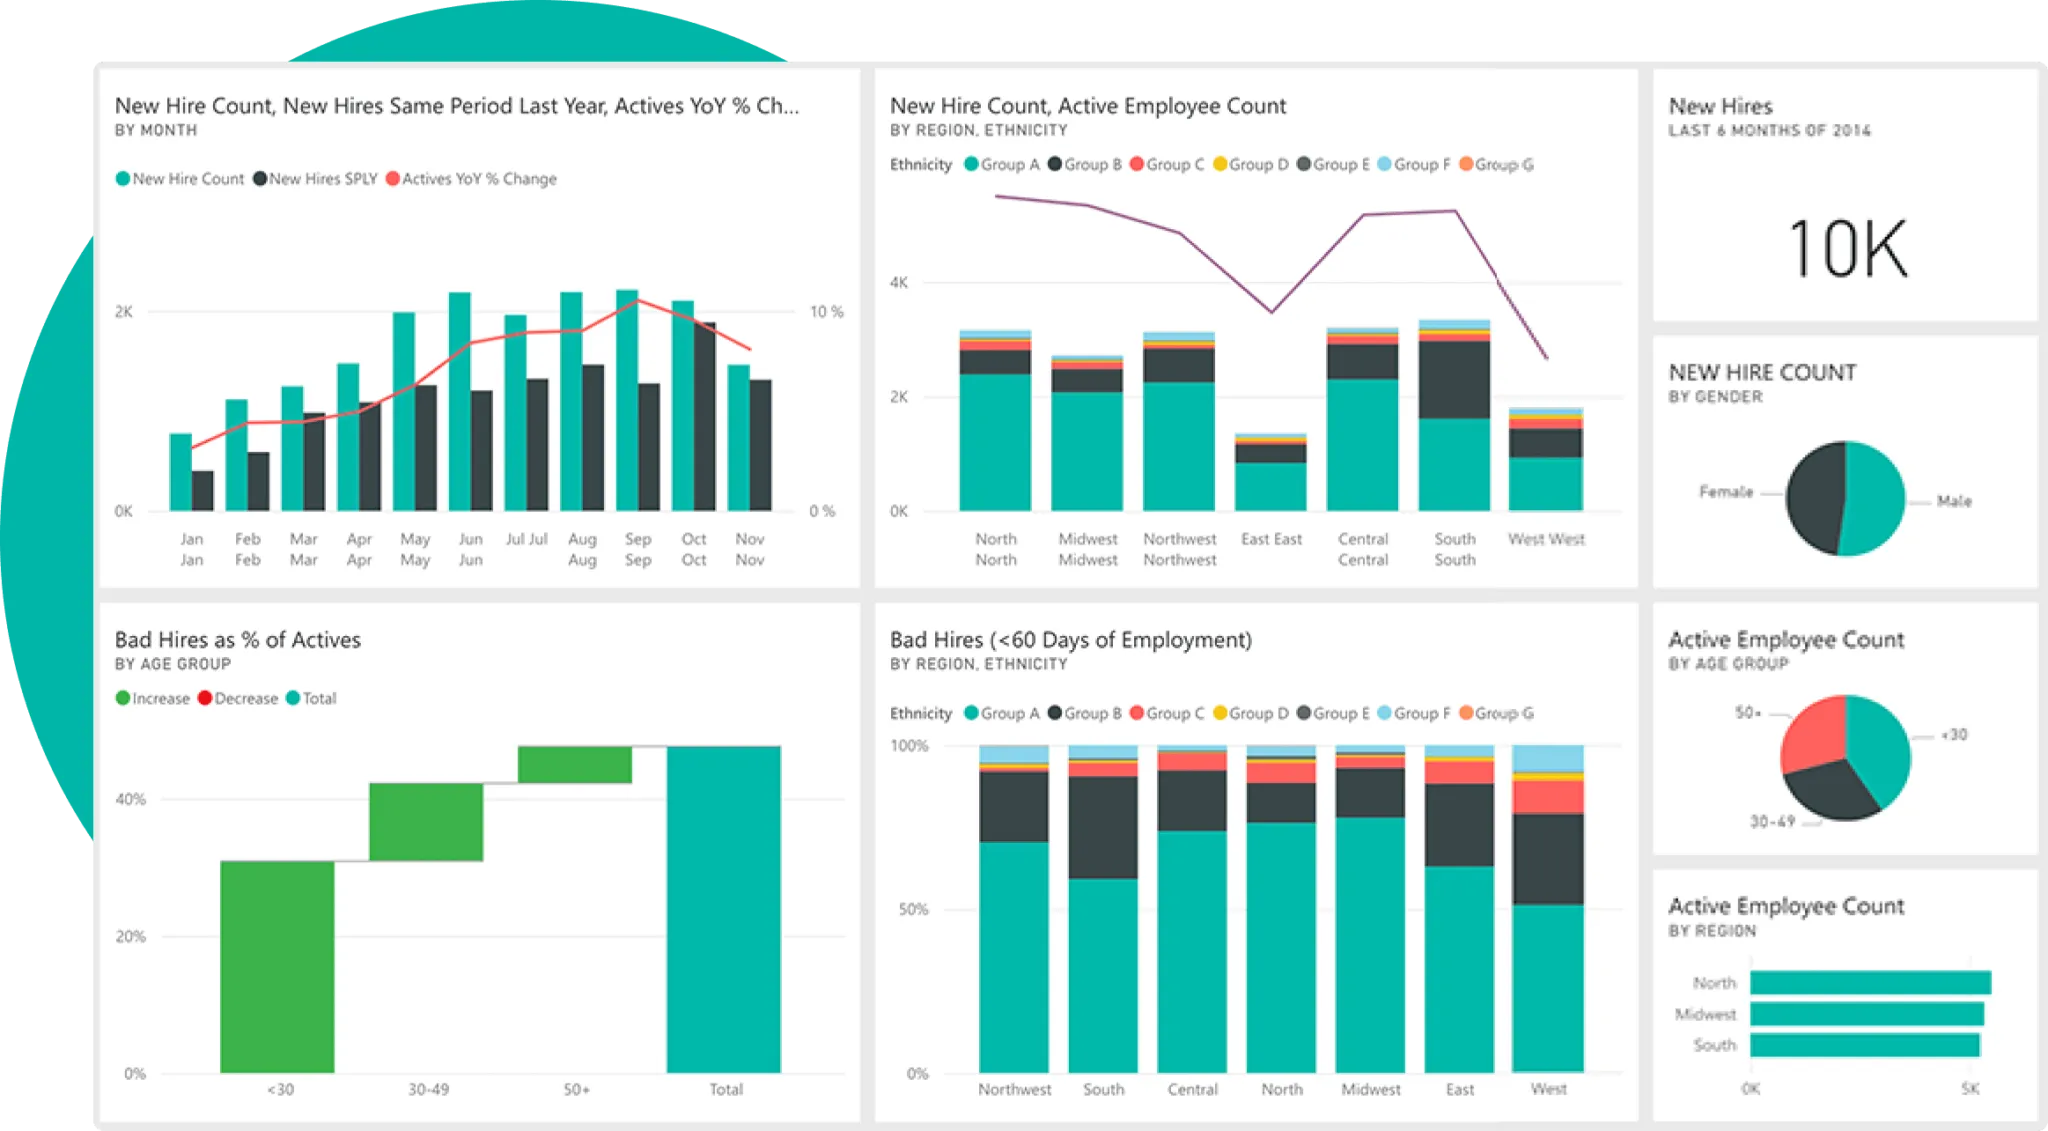Click the Jan month label on monthly chart
The width and height of the screenshot is (2048, 1131).
(x=191, y=549)
